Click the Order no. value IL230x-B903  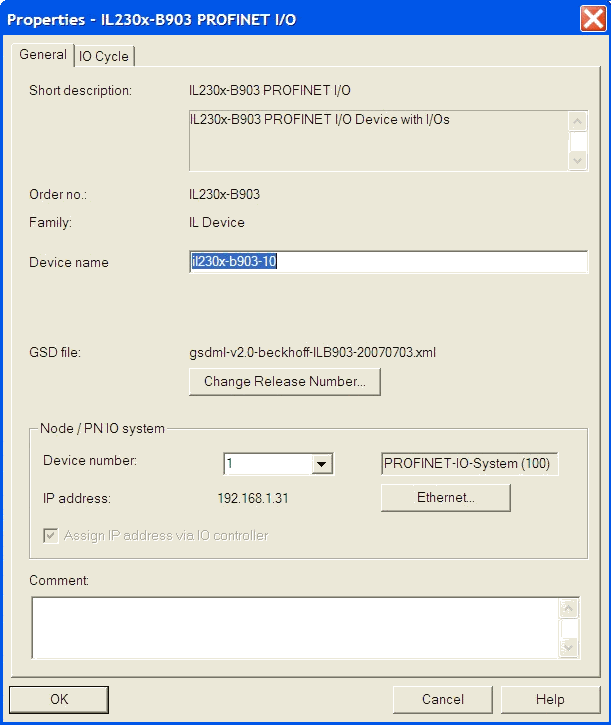[224, 194]
